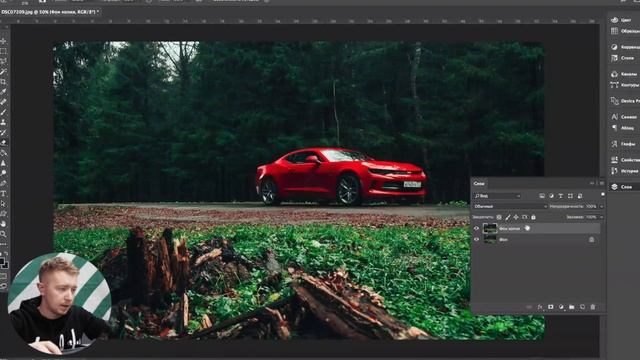Open the История panel

pyautogui.click(x=624, y=171)
